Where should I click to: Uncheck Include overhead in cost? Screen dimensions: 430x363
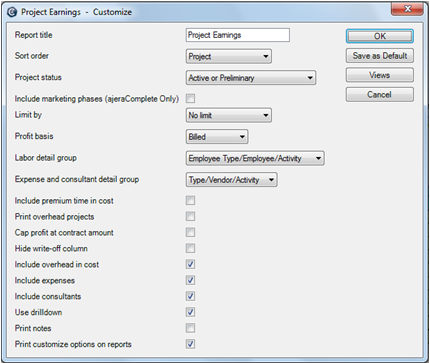tap(190, 264)
